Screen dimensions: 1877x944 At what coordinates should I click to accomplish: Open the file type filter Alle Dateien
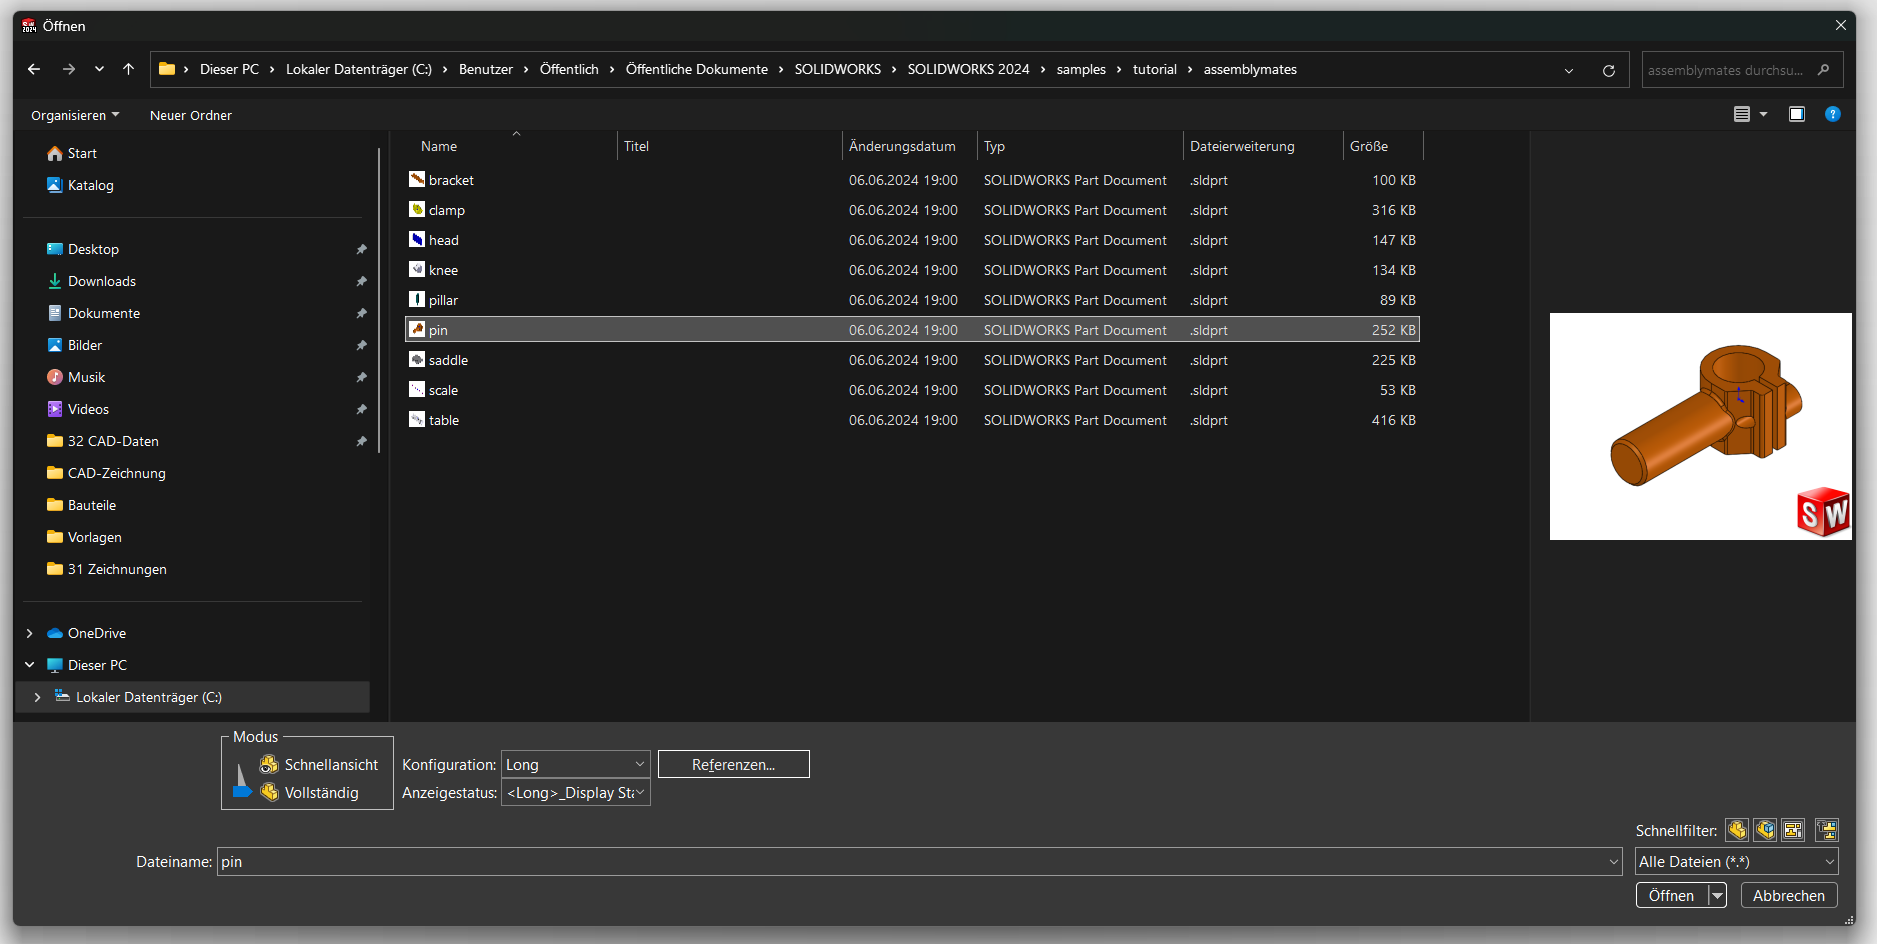[1737, 861]
